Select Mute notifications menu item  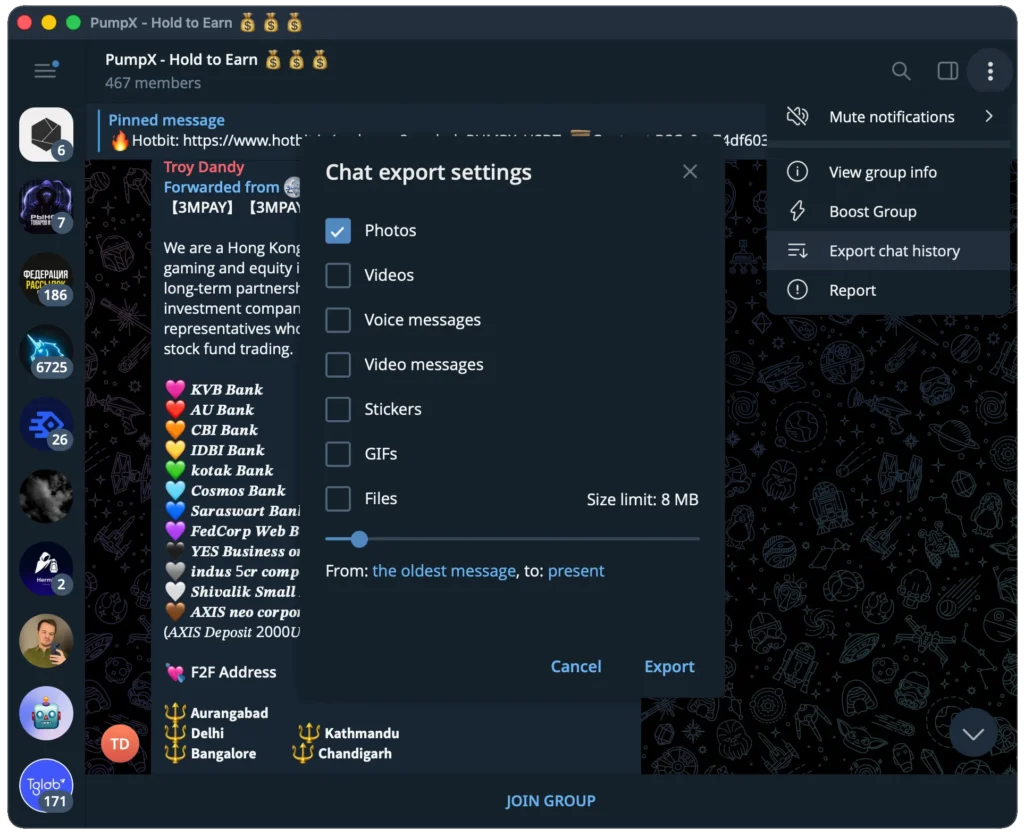point(888,117)
